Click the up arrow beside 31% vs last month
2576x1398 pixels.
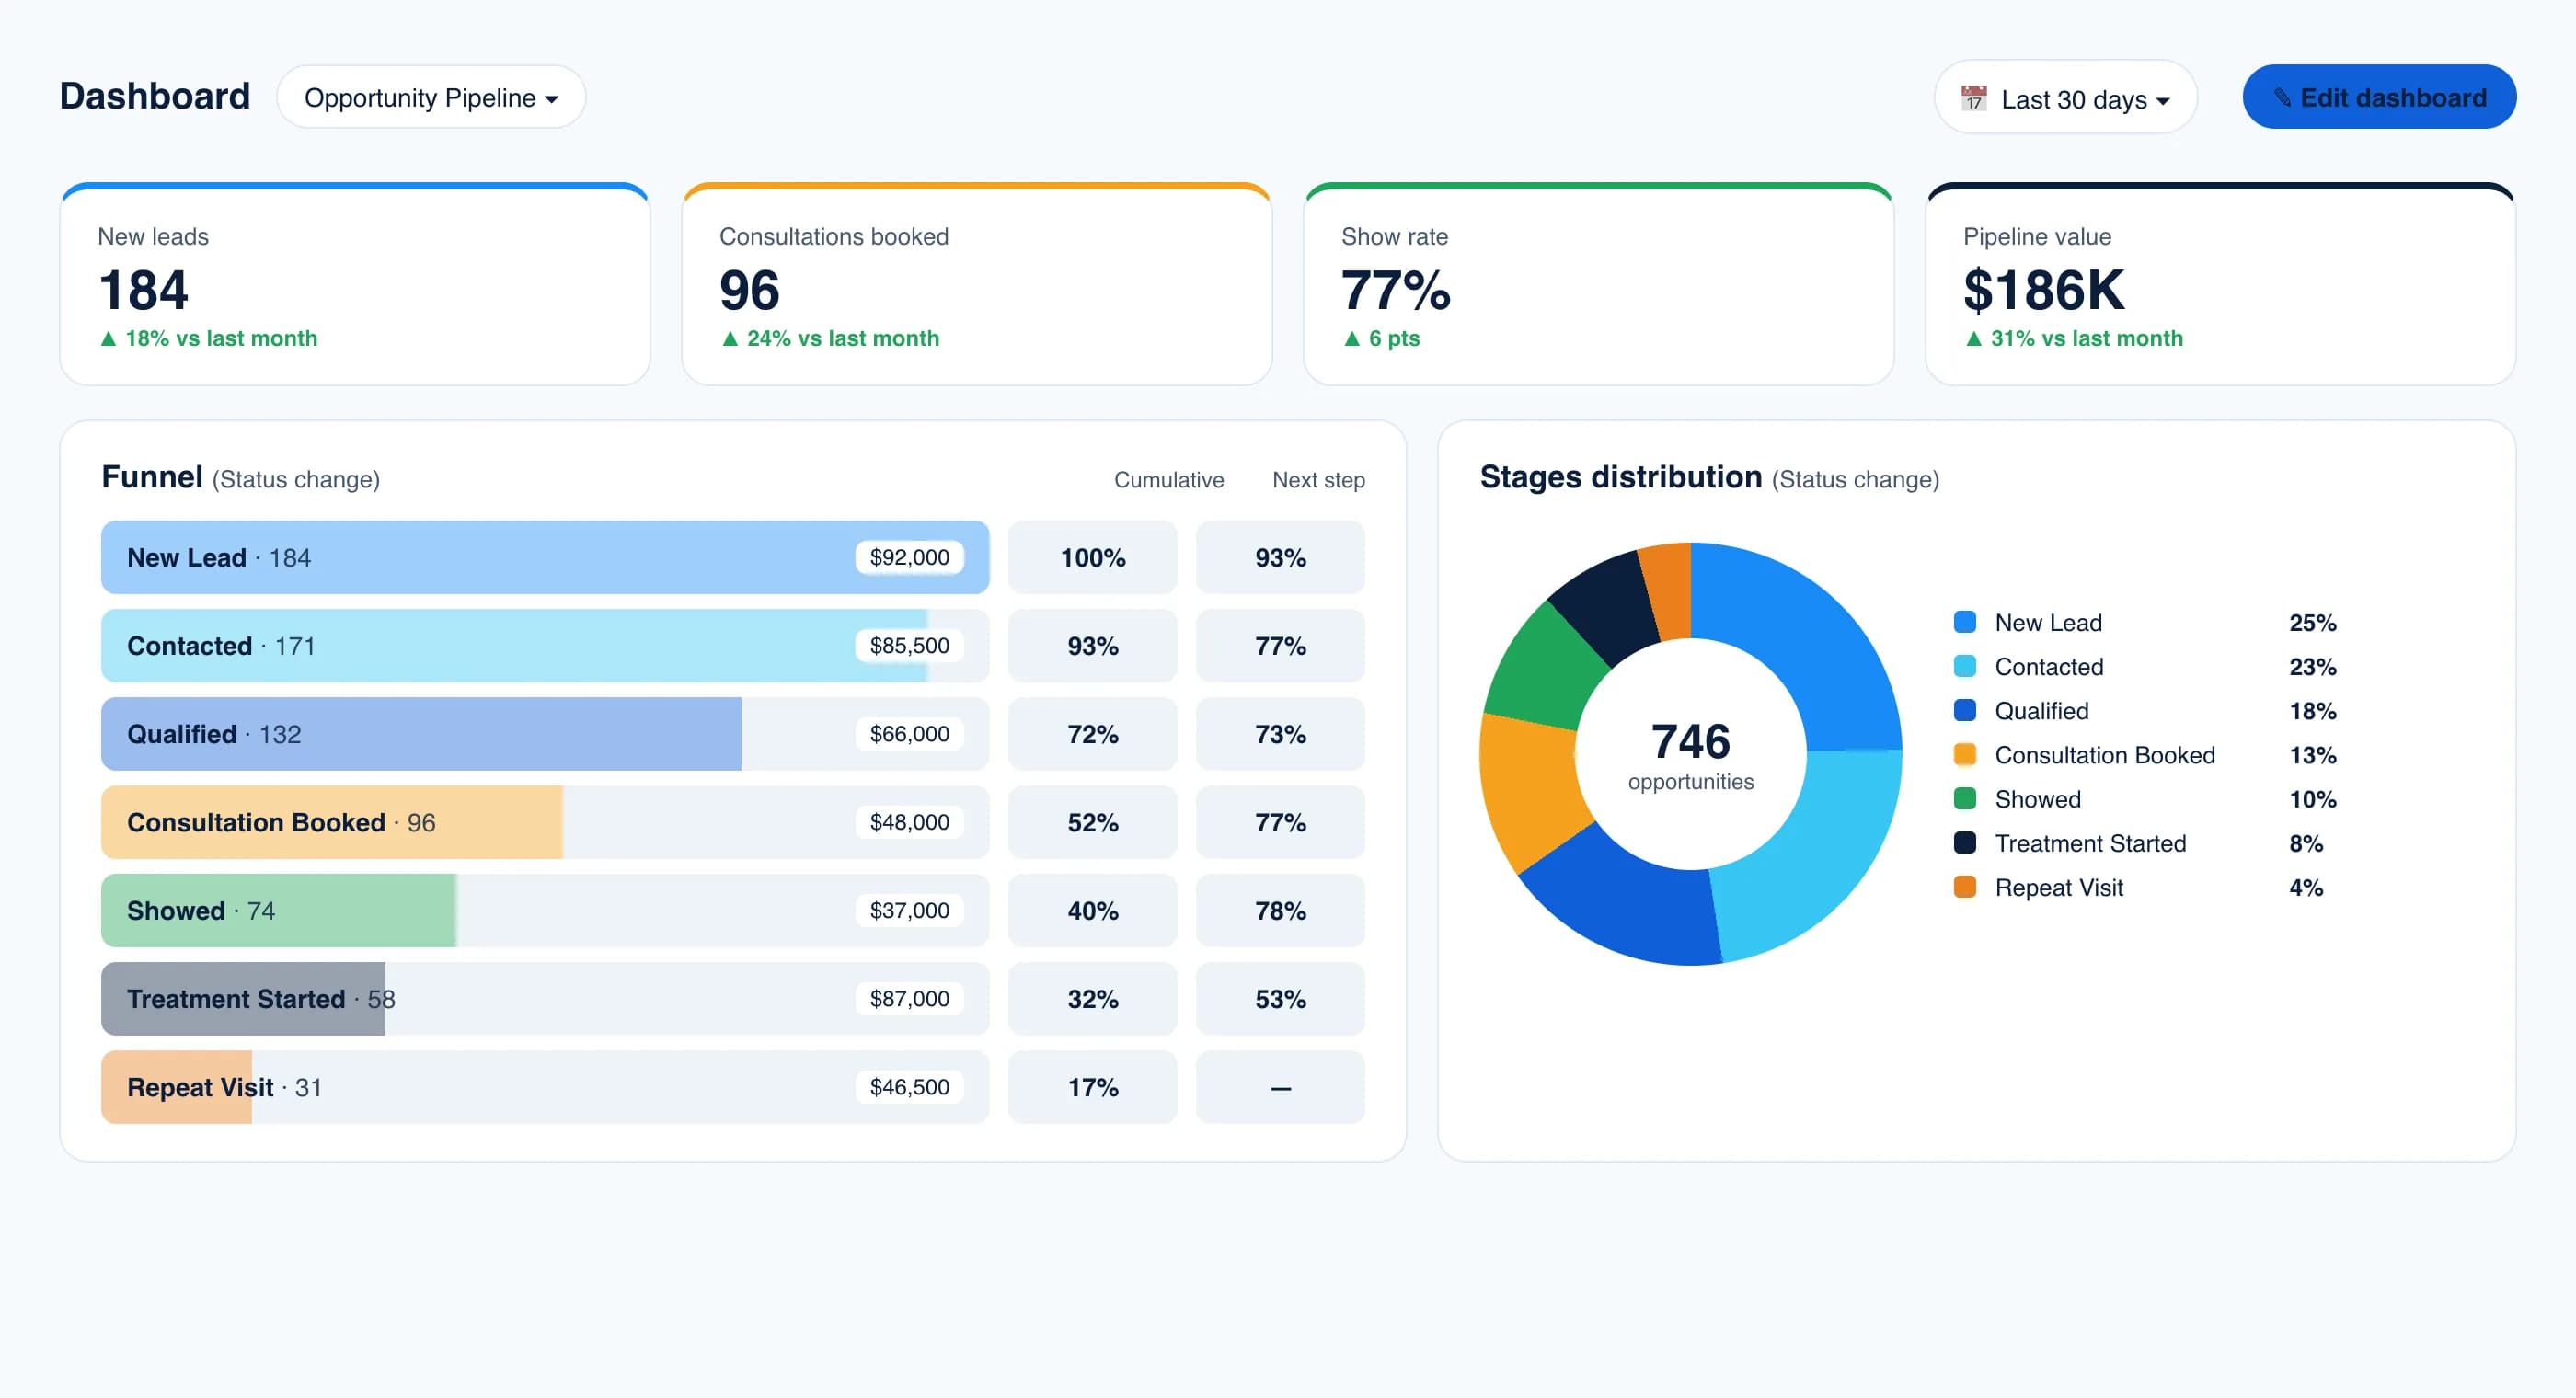tap(1974, 339)
